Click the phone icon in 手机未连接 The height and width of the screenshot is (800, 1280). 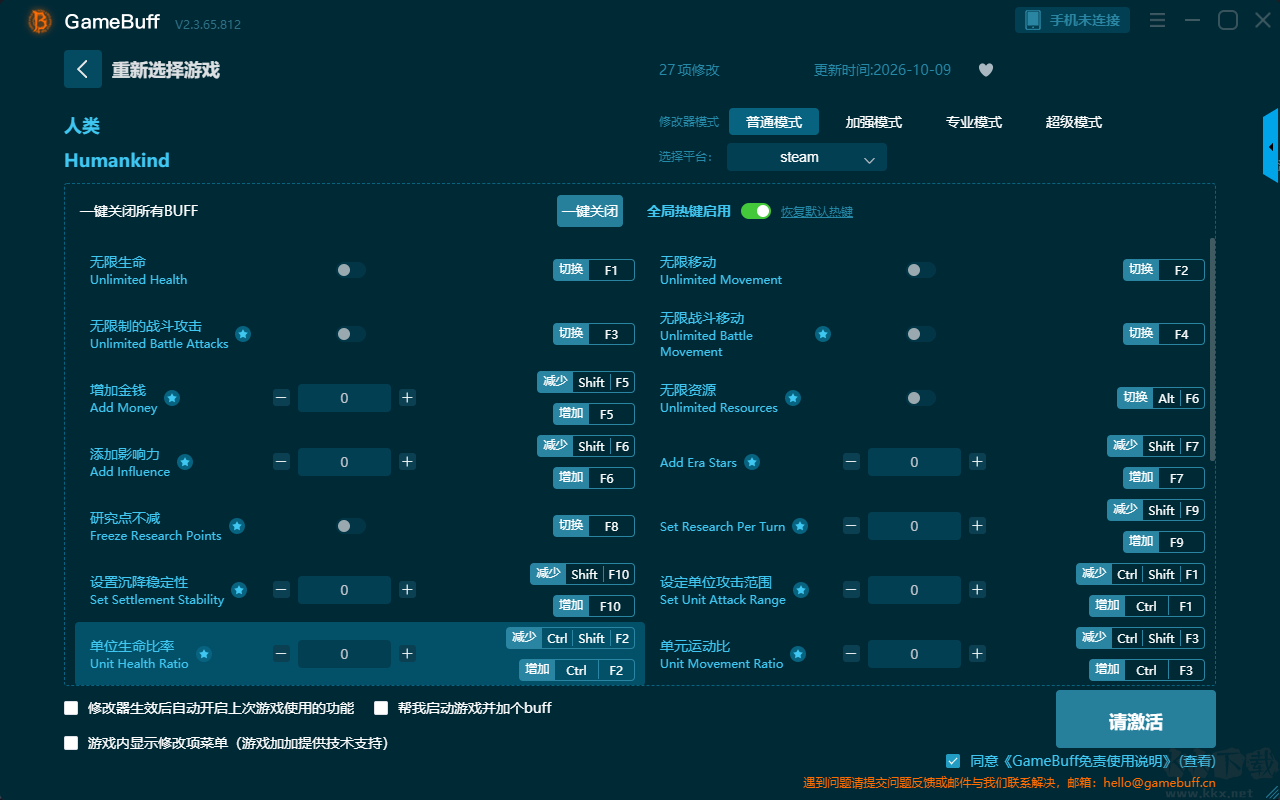[1032, 20]
